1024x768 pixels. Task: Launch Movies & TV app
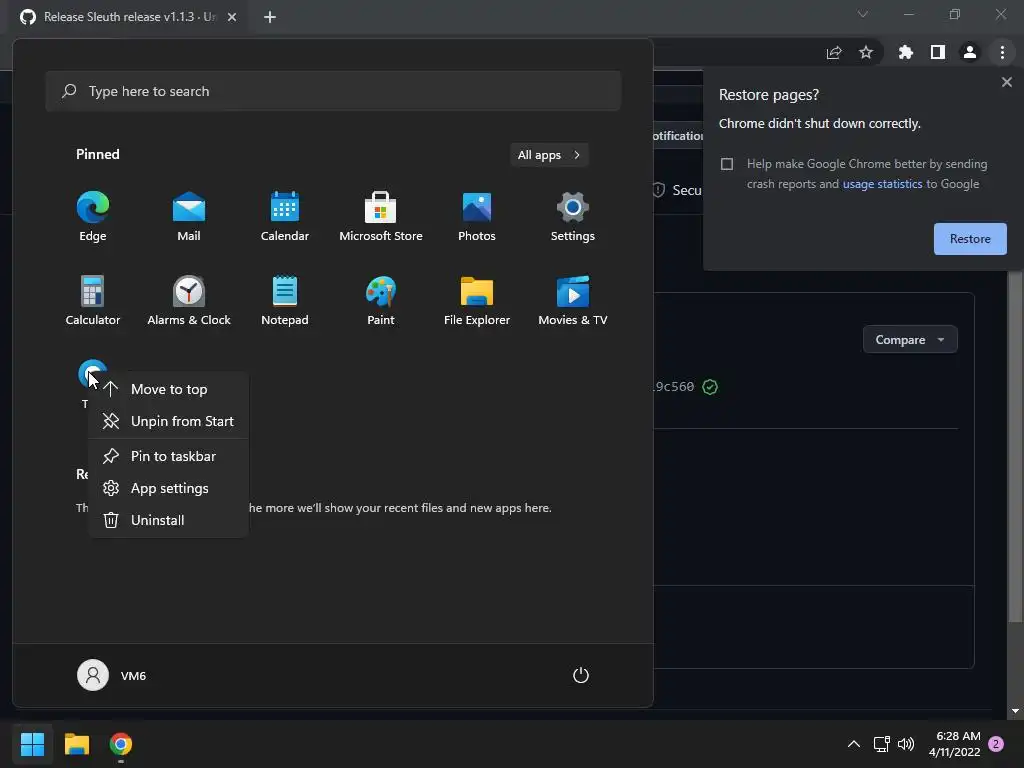(x=573, y=301)
